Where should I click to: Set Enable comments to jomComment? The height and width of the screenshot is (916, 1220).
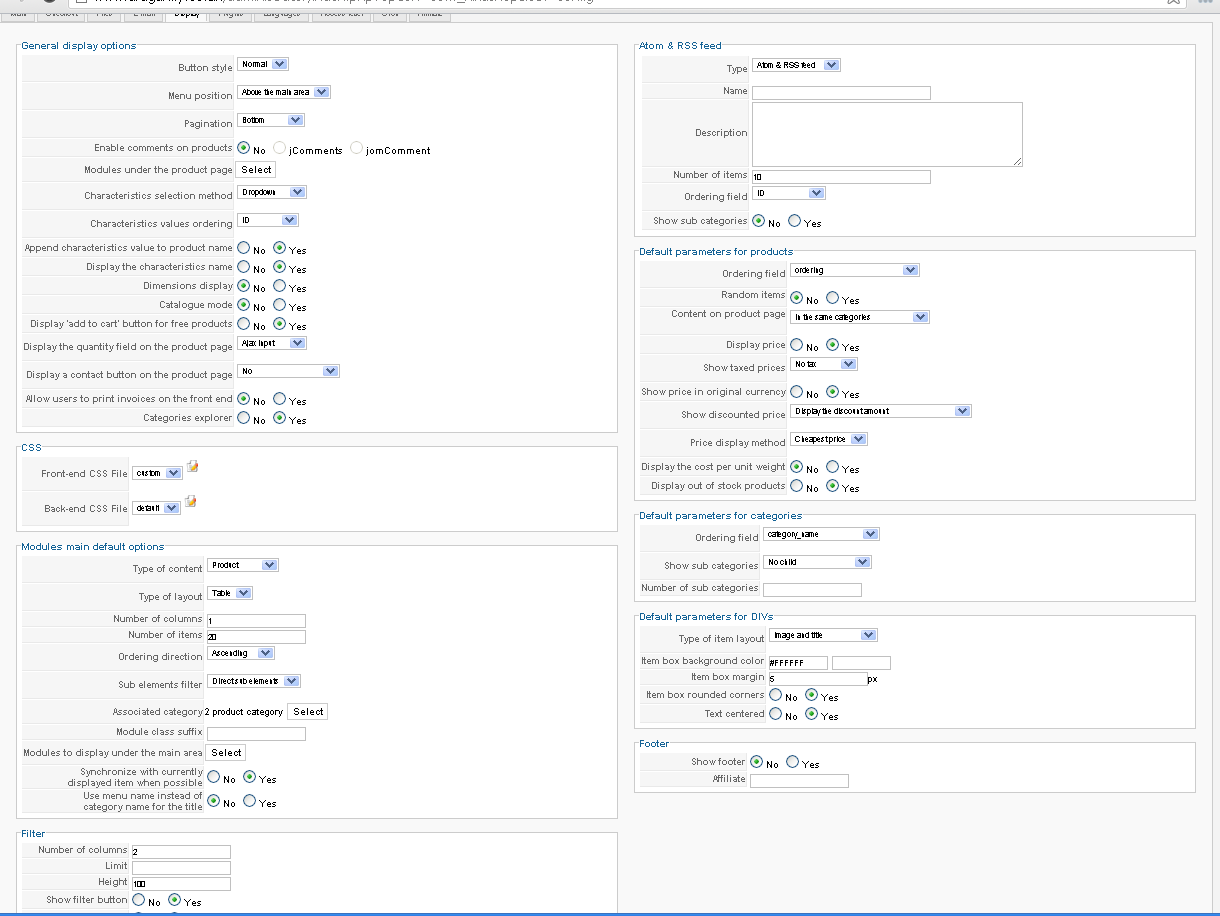(x=357, y=149)
